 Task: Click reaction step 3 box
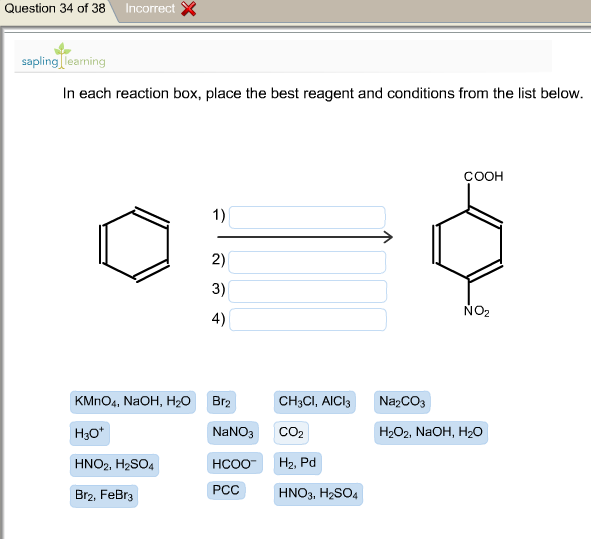point(308,291)
